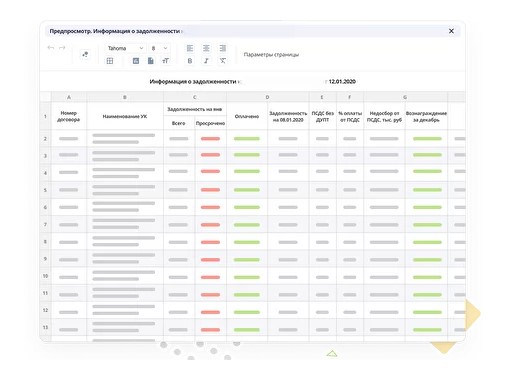Click the Наименование УК cell in row 4
Image resolution: width=518 pixels, height=373 pixels.
[x=125, y=173]
